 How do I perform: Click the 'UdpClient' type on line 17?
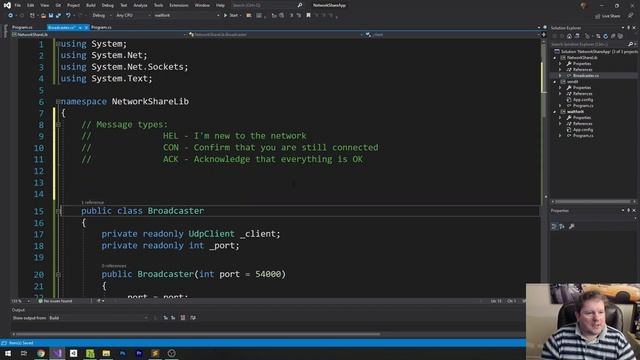pos(211,234)
